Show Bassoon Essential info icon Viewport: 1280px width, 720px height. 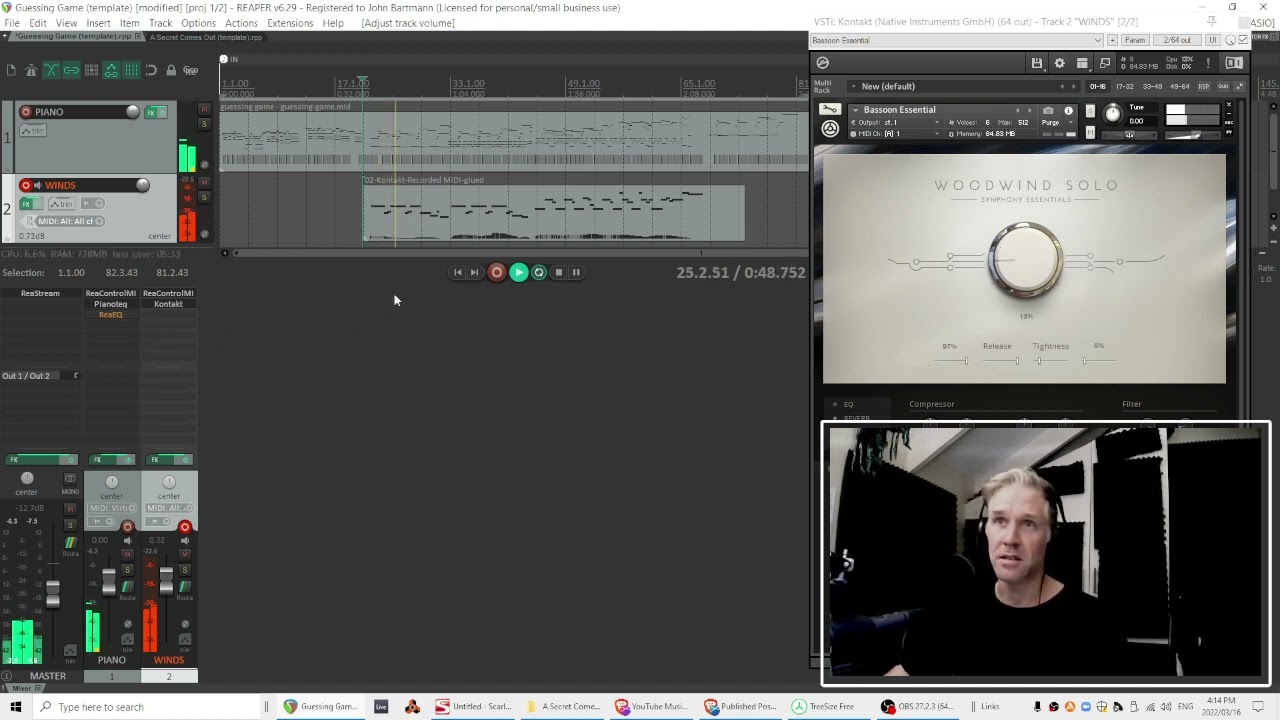[x=1068, y=111]
